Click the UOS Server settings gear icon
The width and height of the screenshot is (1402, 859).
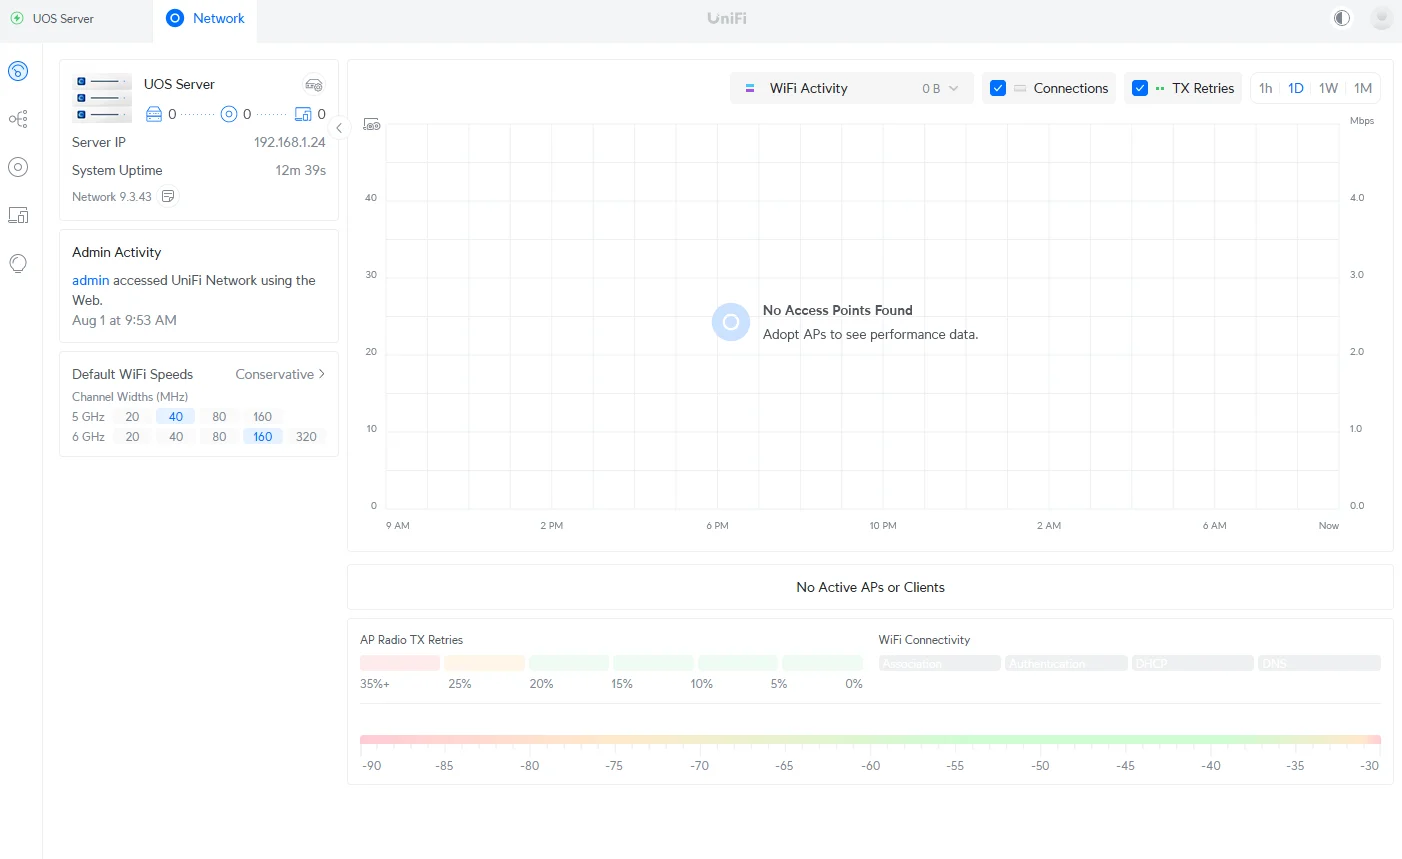tap(314, 85)
